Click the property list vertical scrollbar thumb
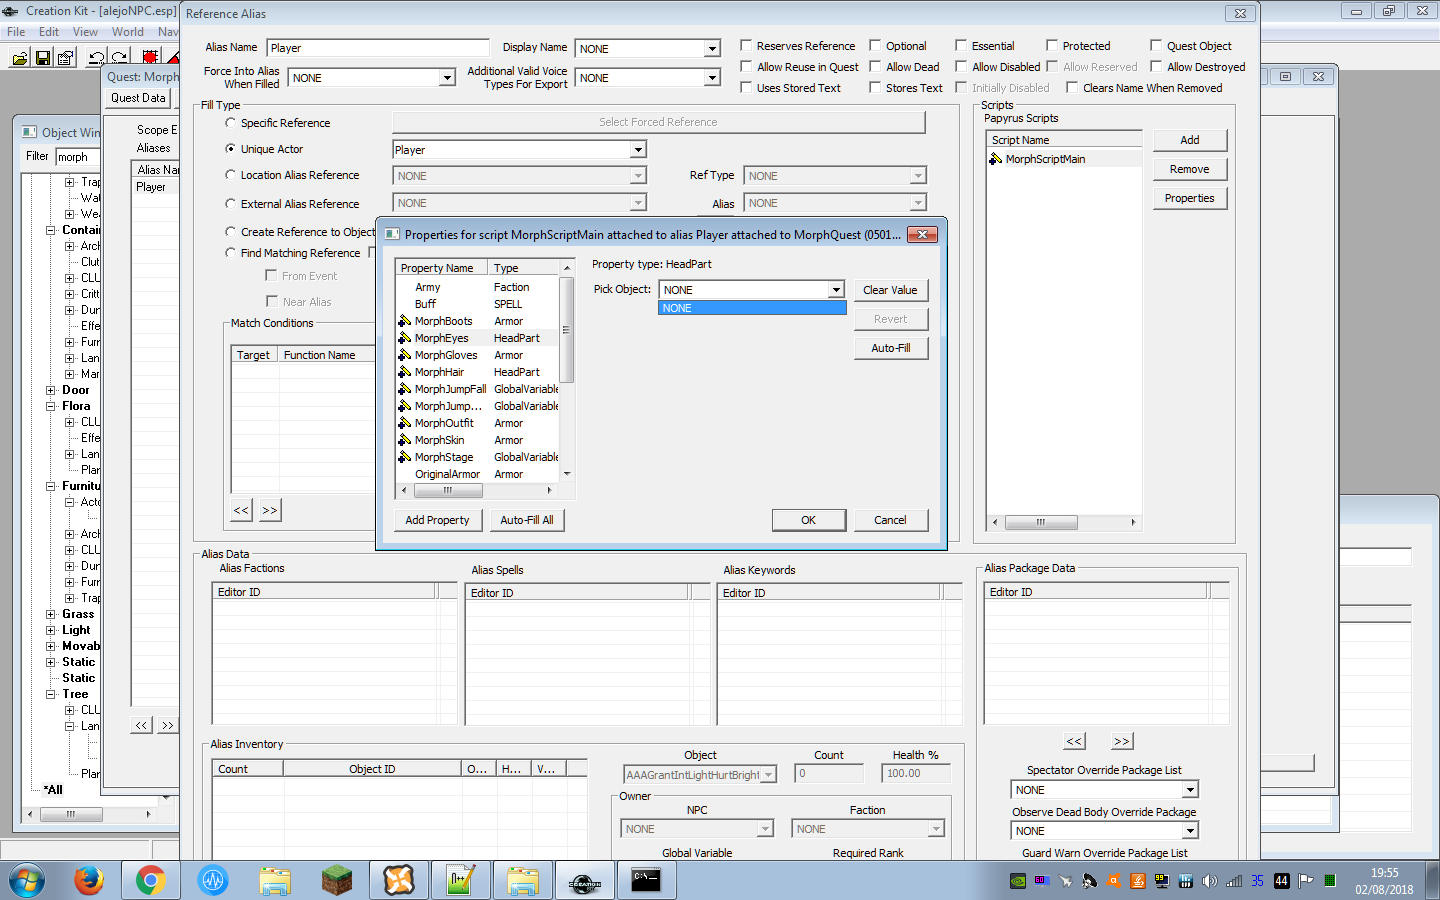The image size is (1440, 900). click(567, 330)
